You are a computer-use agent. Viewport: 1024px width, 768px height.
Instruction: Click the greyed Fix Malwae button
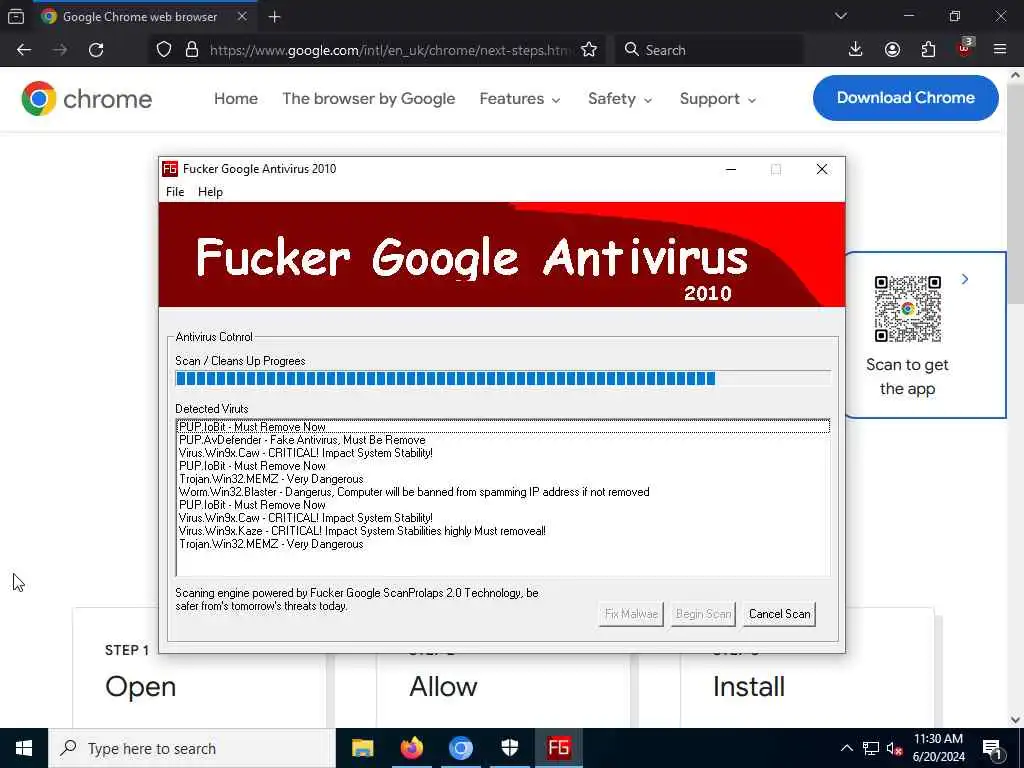click(x=631, y=614)
